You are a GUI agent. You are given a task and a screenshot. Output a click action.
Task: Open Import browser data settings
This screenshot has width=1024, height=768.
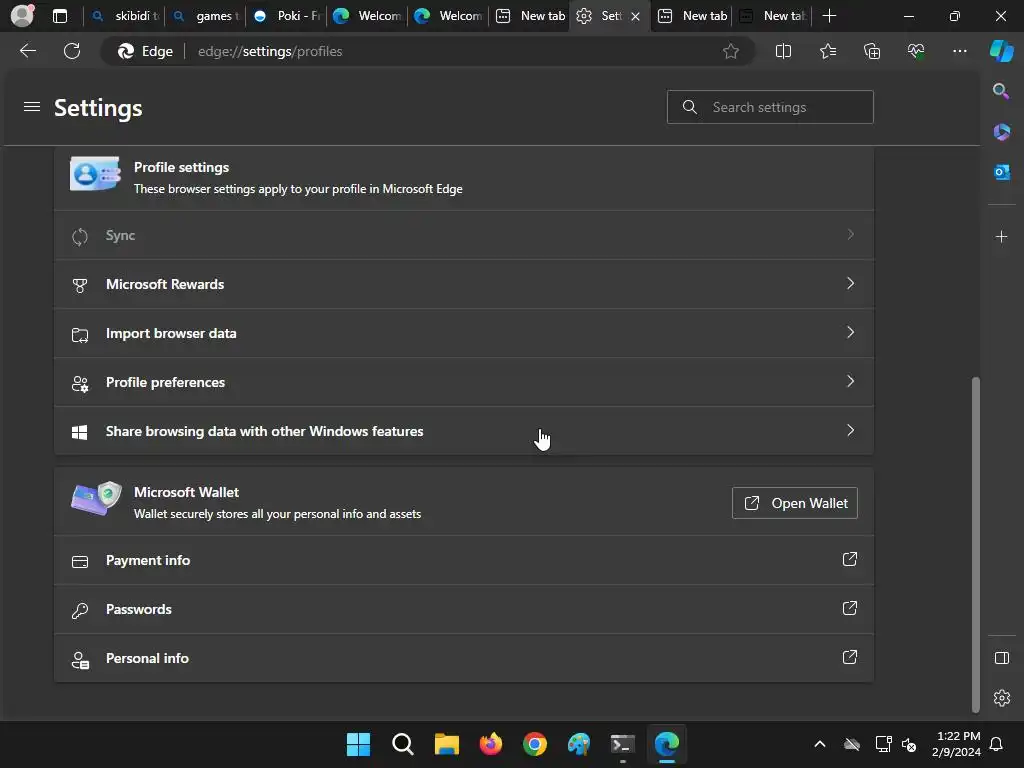pos(464,333)
